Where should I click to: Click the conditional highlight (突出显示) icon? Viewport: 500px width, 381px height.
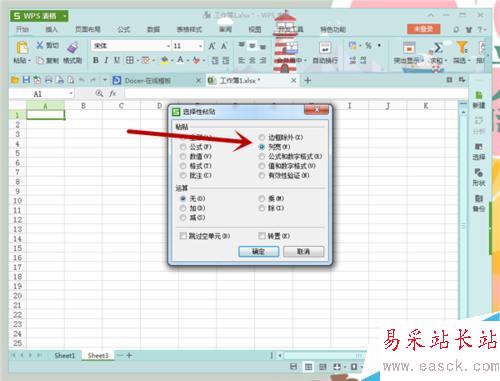click(409, 47)
